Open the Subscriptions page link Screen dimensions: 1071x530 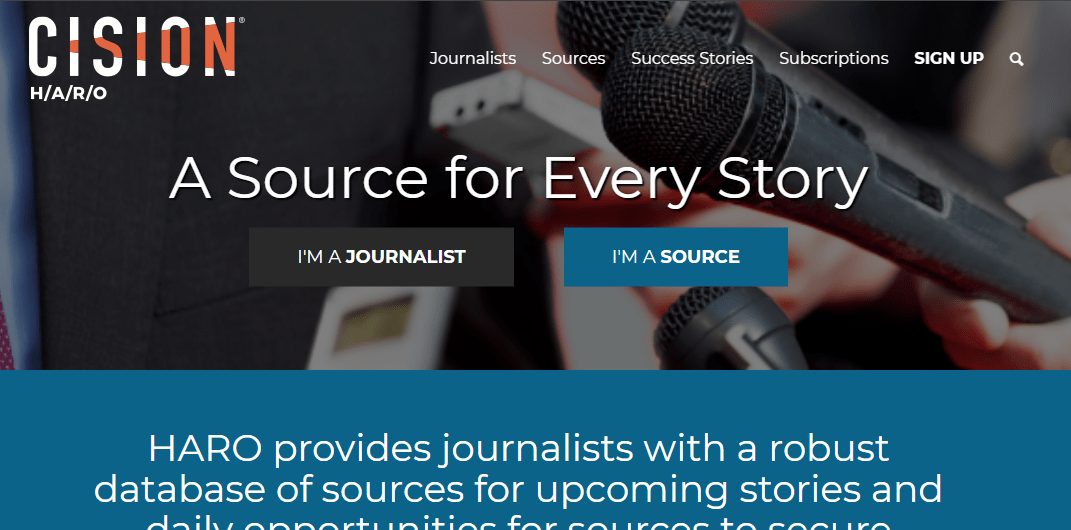834,59
